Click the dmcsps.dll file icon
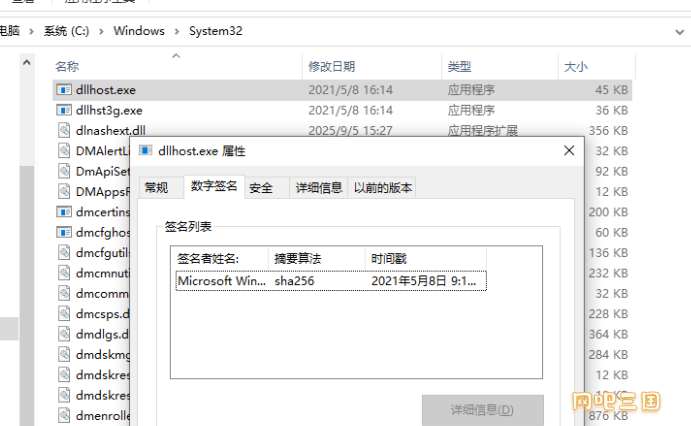This screenshot has height=426, width=691. click(64, 314)
